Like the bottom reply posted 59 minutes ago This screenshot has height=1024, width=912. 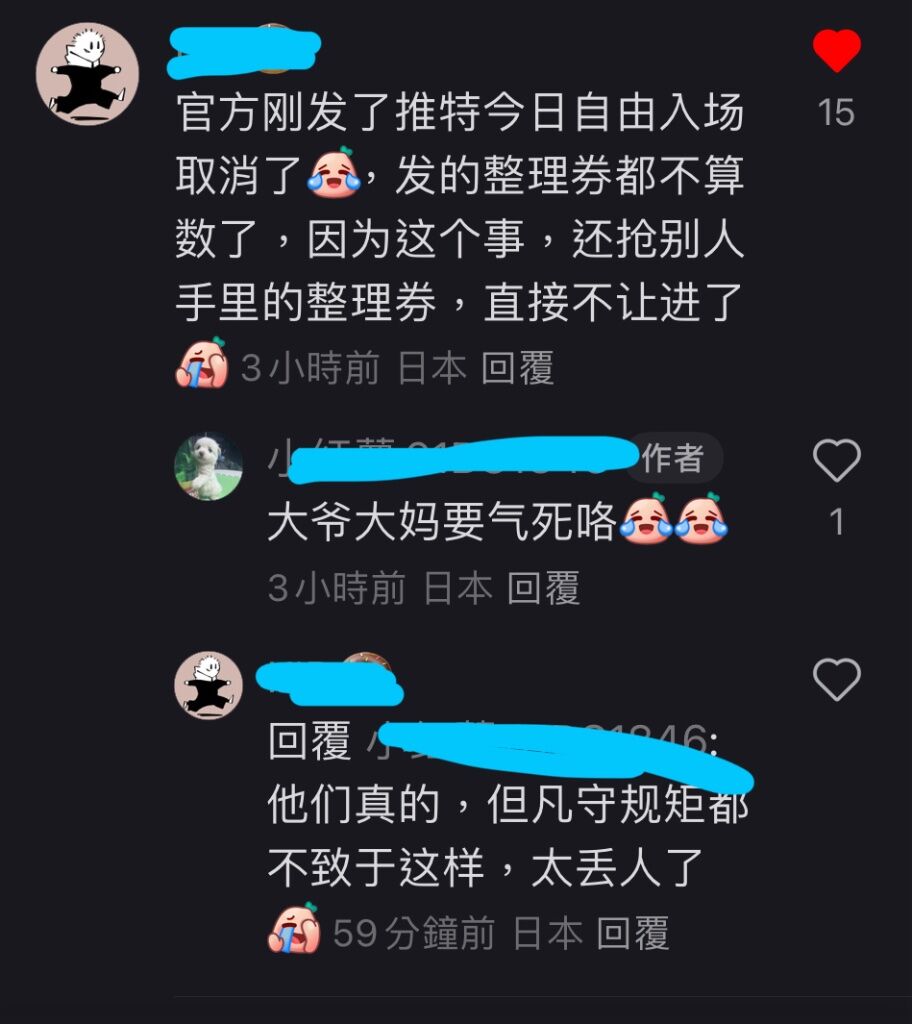[836, 679]
